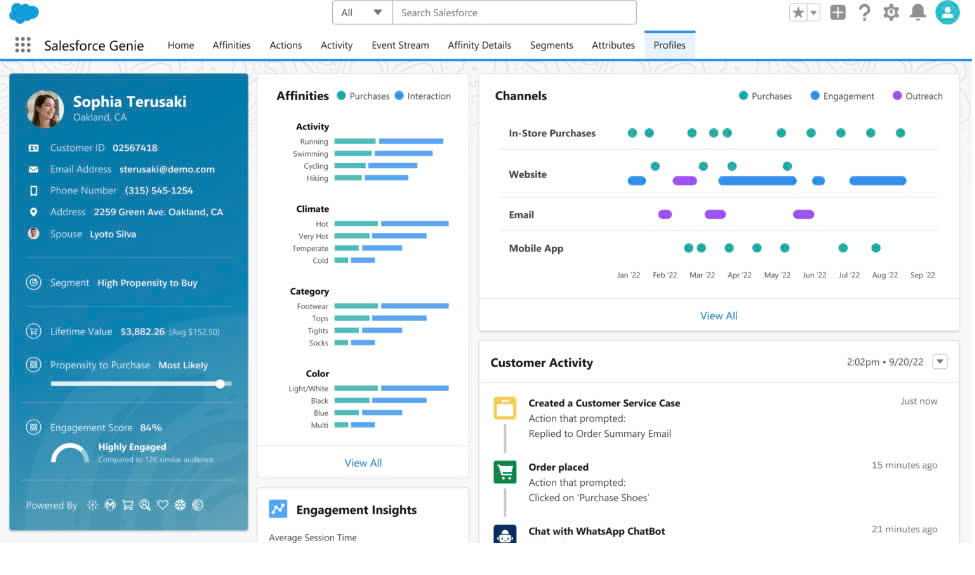Click the heart icon beside Powered By
The image size is (975, 575).
(x=162, y=506)
